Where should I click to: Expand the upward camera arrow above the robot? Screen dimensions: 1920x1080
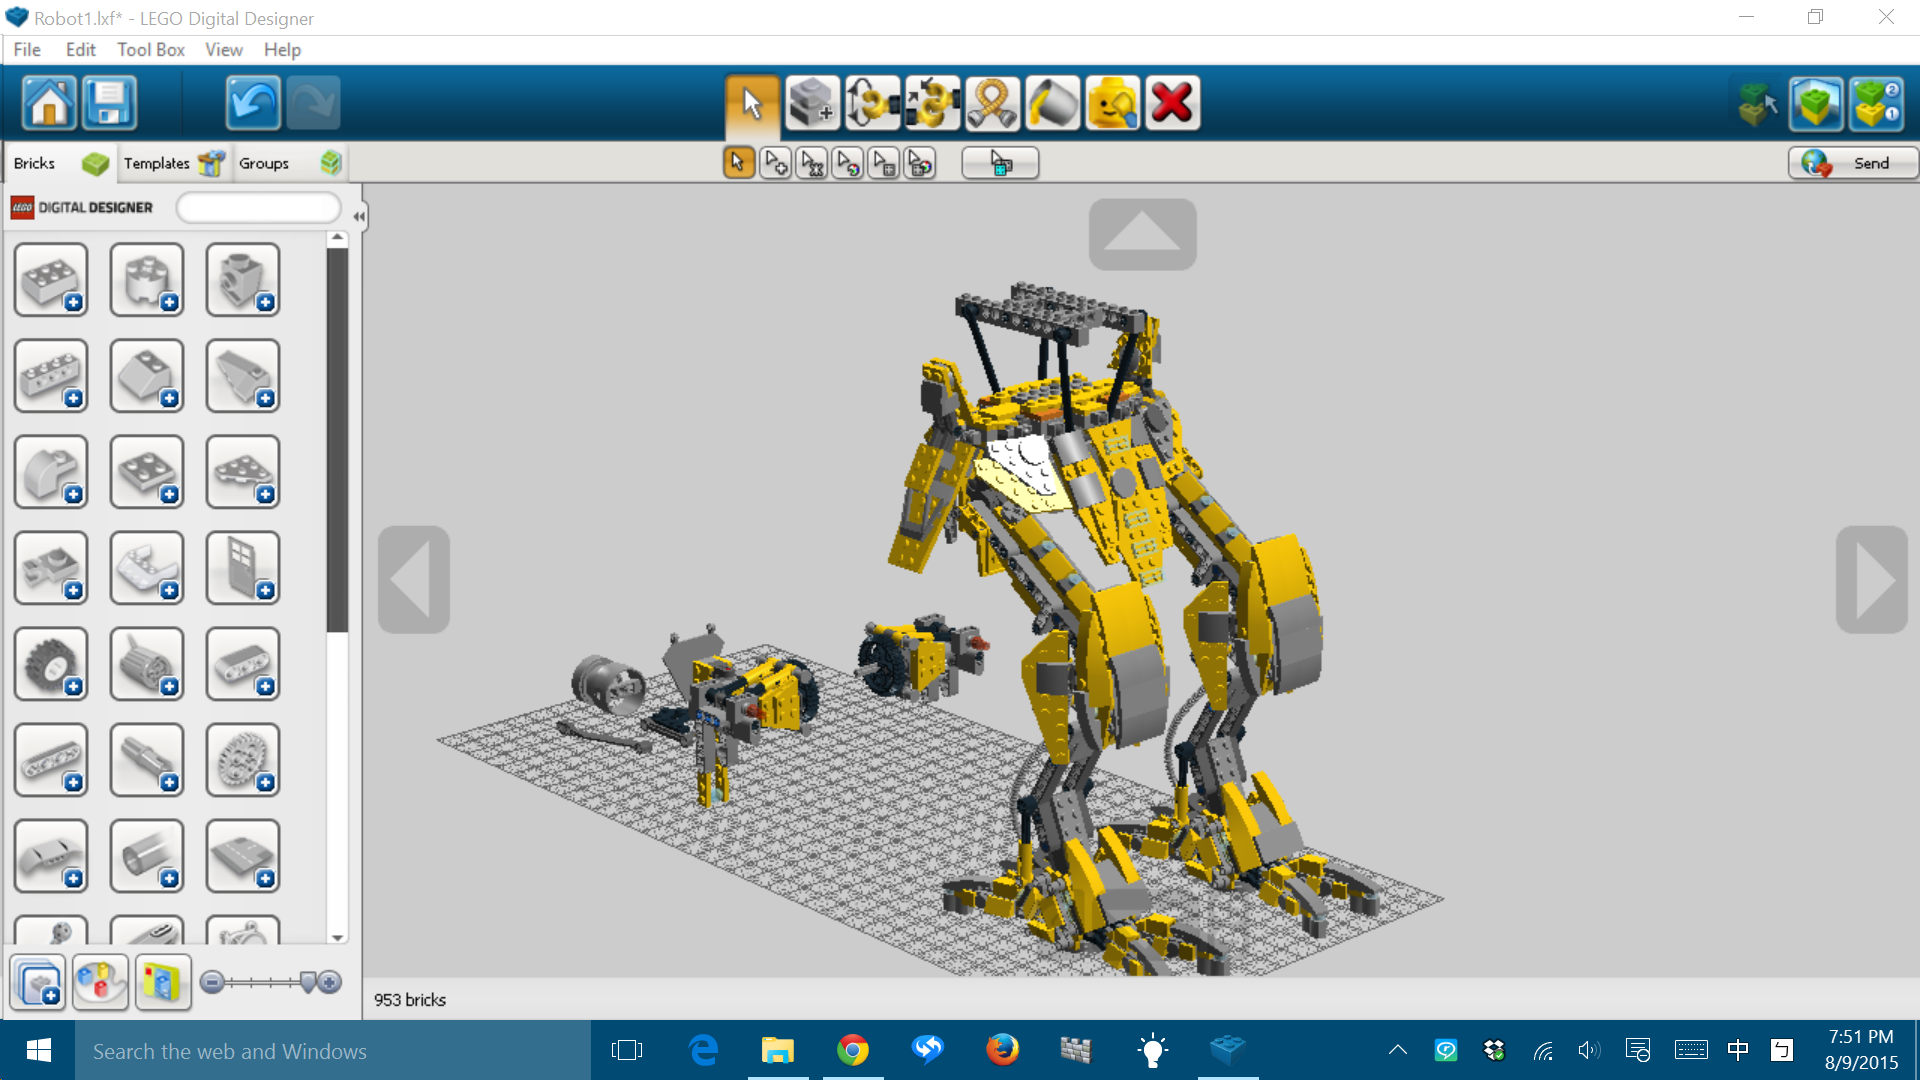point(1142,234)
